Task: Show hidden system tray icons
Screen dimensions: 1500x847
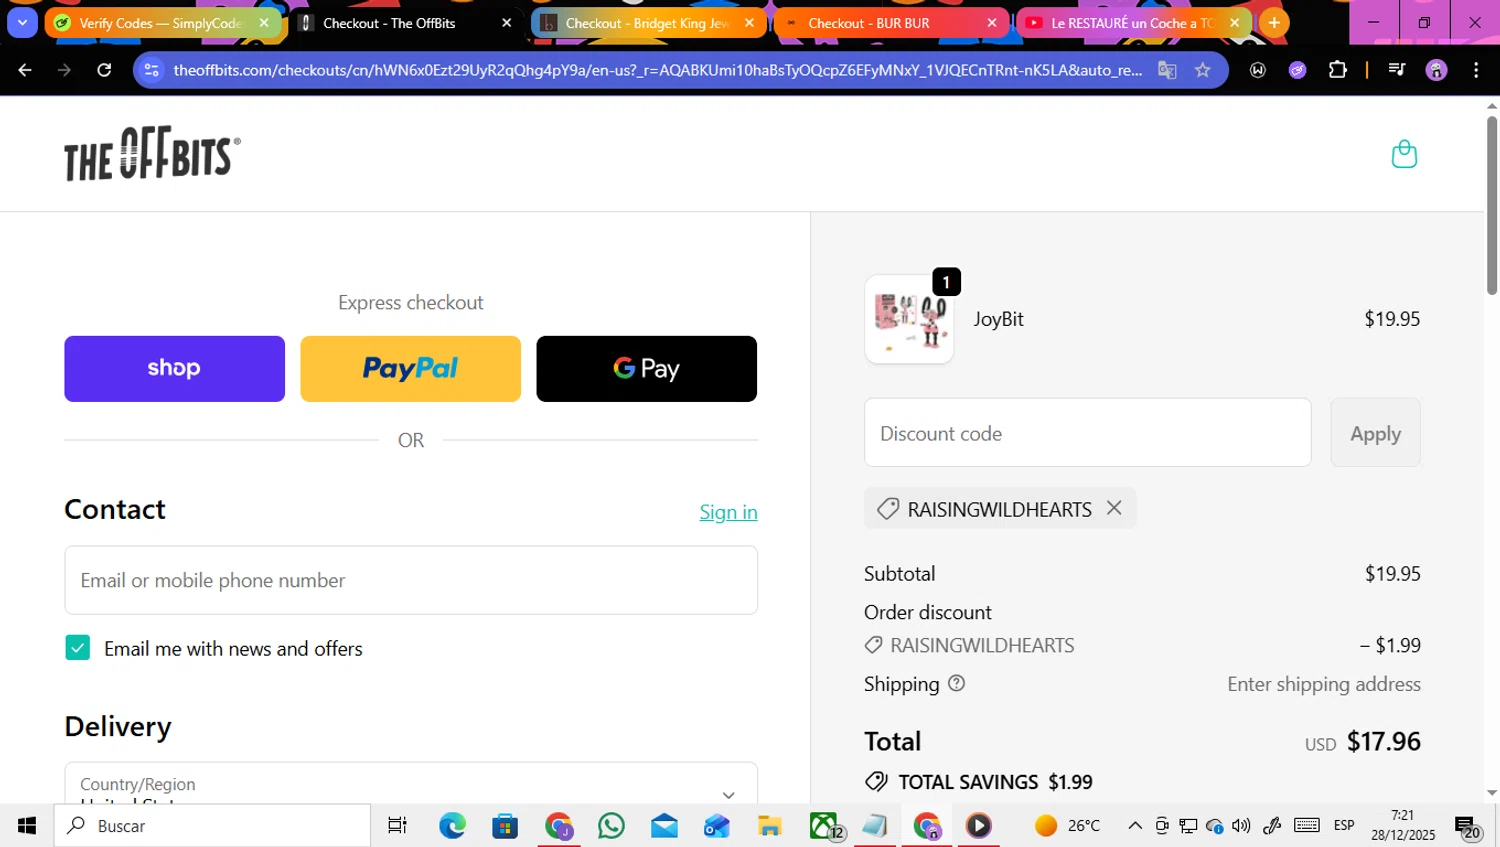Action: (1135, 825)
